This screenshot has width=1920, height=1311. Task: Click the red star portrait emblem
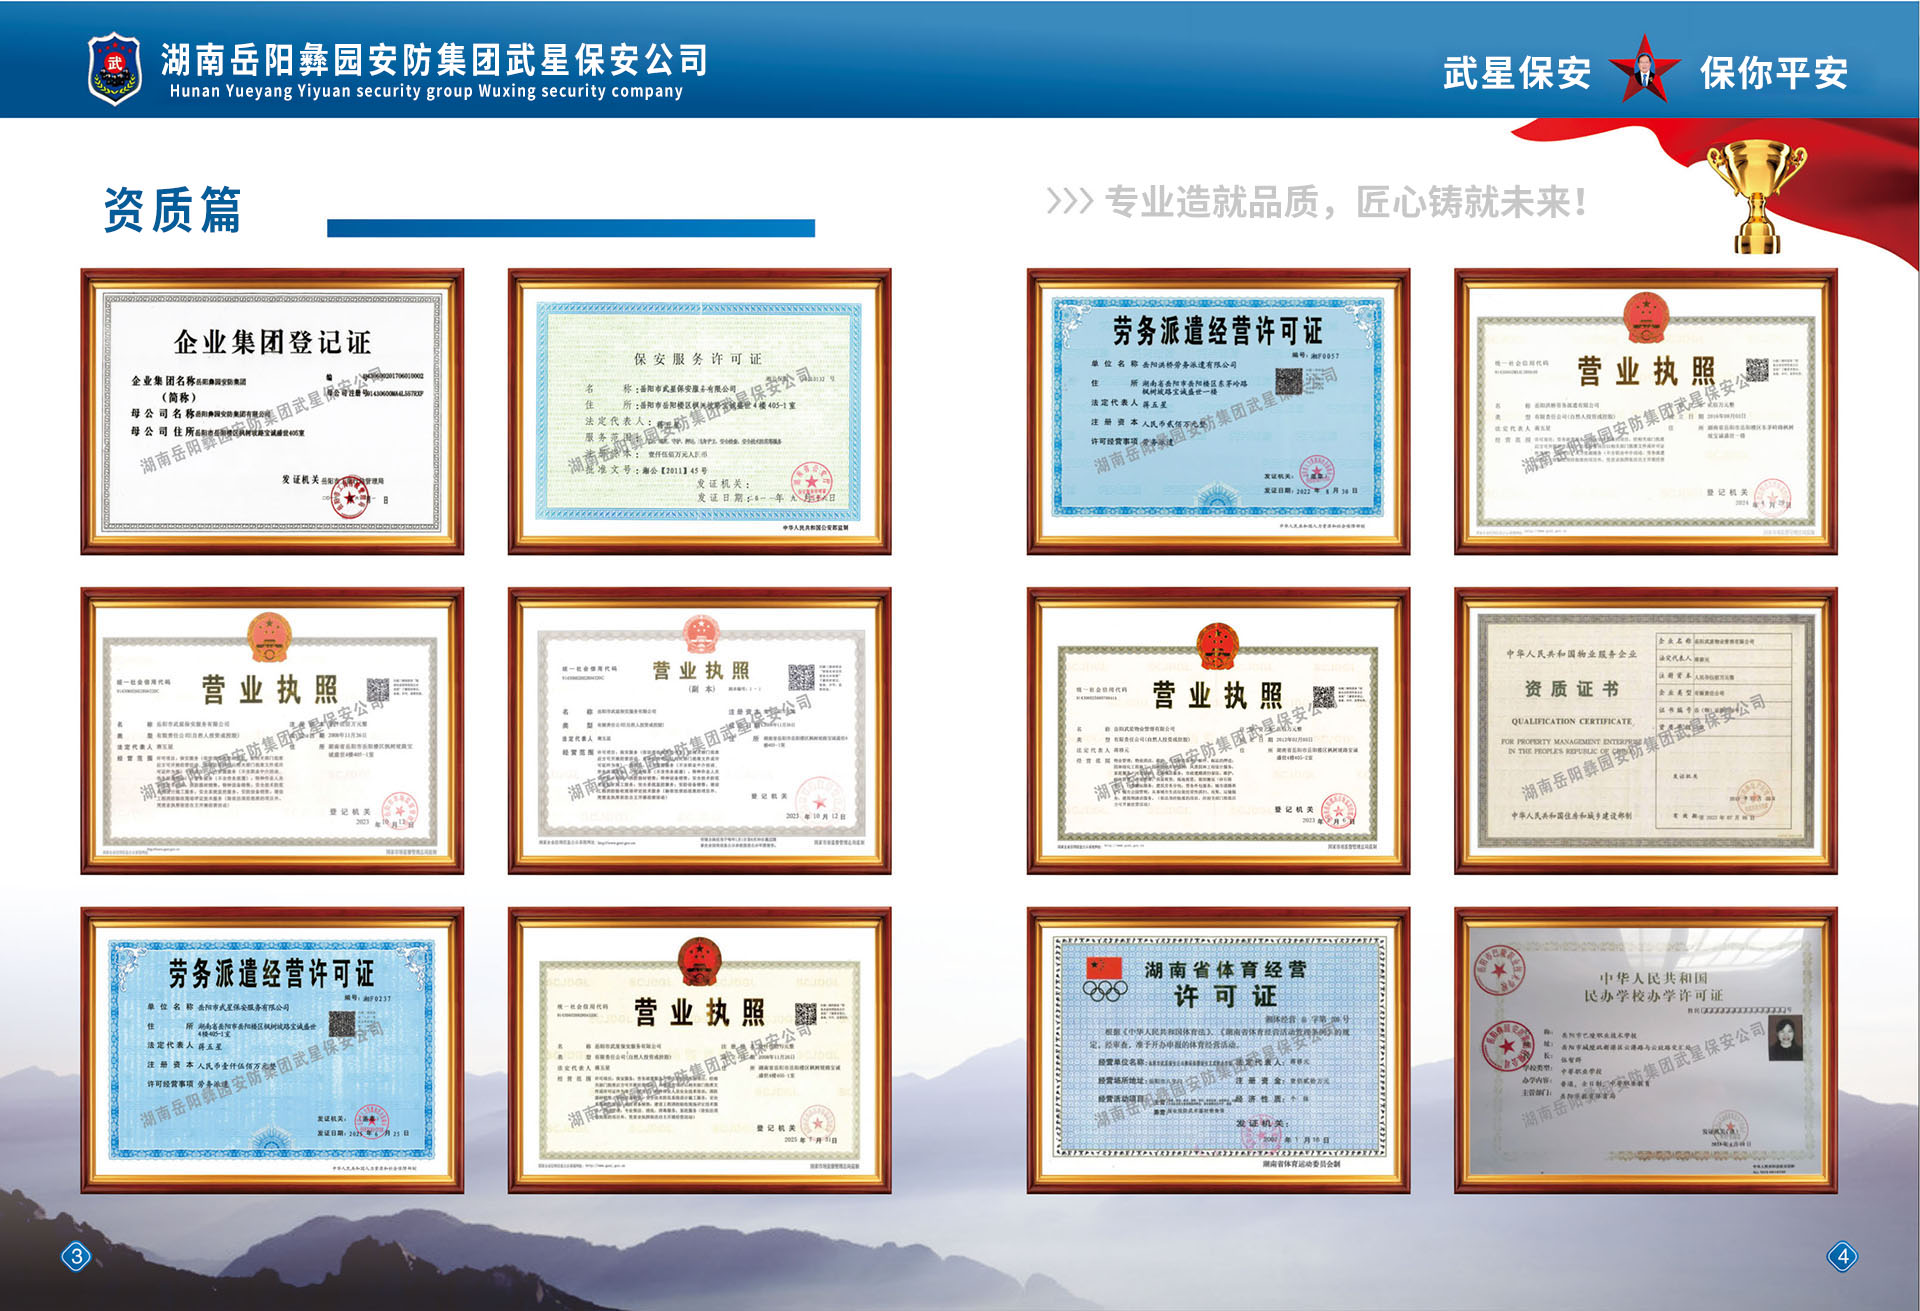[x=1644, y=70]
